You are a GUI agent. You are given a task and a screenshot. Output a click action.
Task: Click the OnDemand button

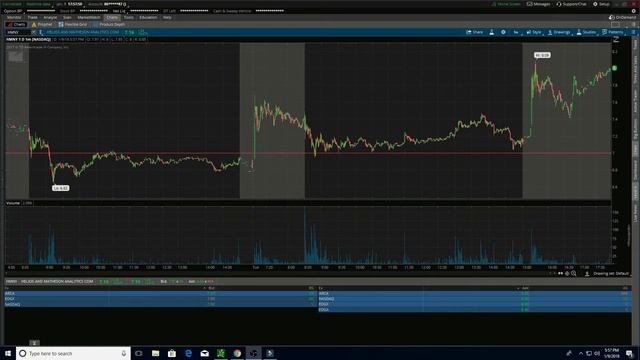pyautogui.click(x=622, y=18)
